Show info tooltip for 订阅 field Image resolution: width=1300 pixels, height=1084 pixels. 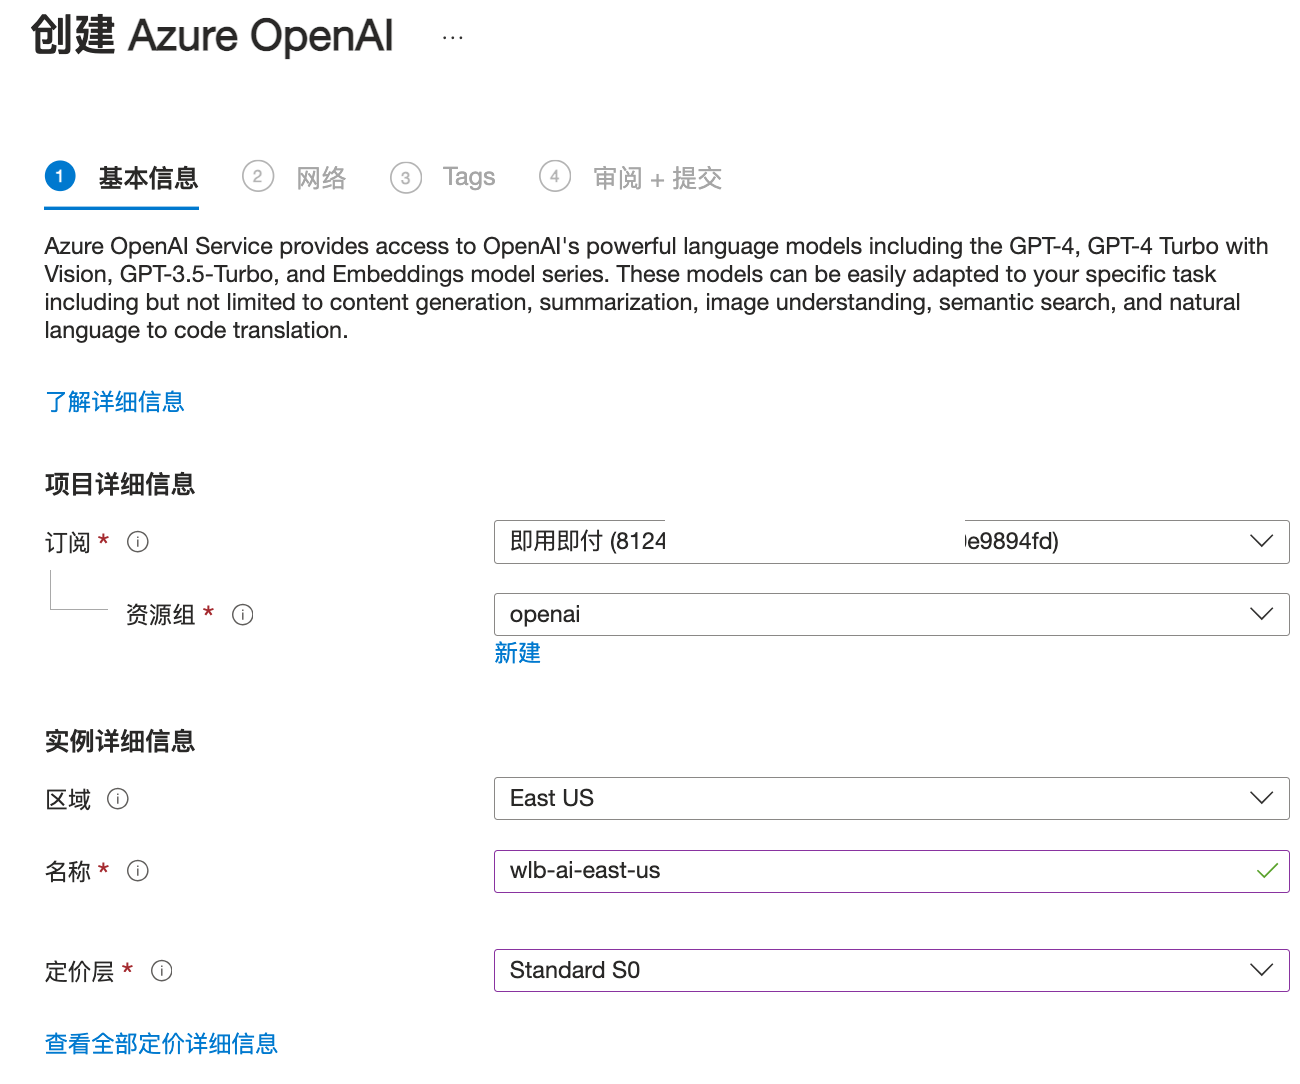click(138, 542)
